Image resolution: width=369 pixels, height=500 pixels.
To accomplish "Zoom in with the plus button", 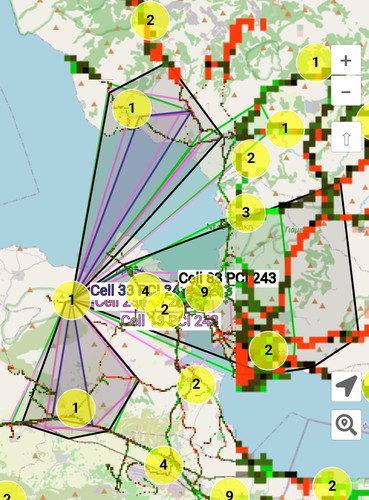I will pyautogui.click(x=346, y=60).
